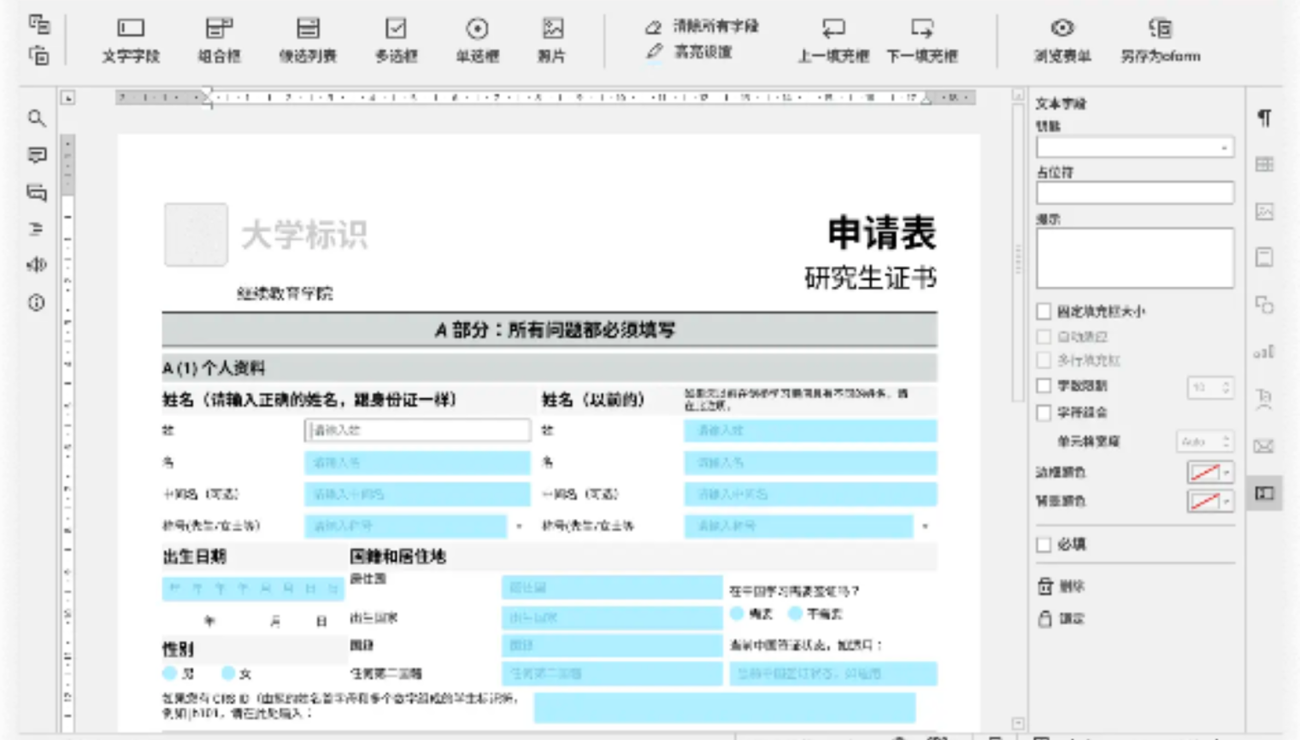The height and width of the screenshot is (740, 1300).
Task: Click Save as oform button
Action: point(1160,40)
